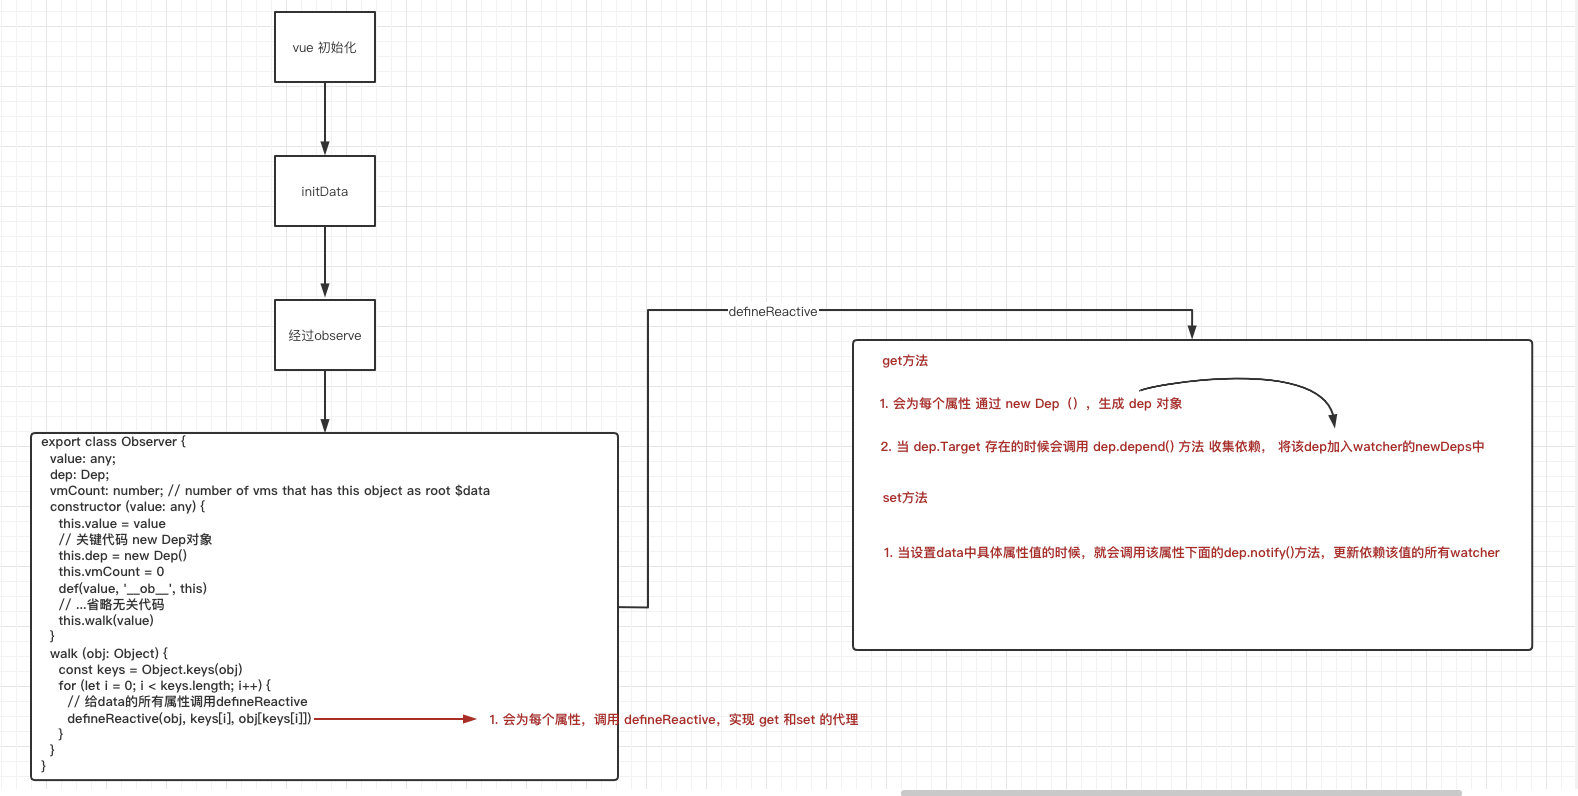This screenshot has width=1578, height=796.
Task: Click the defineReactive connector label
Action: 773,312
